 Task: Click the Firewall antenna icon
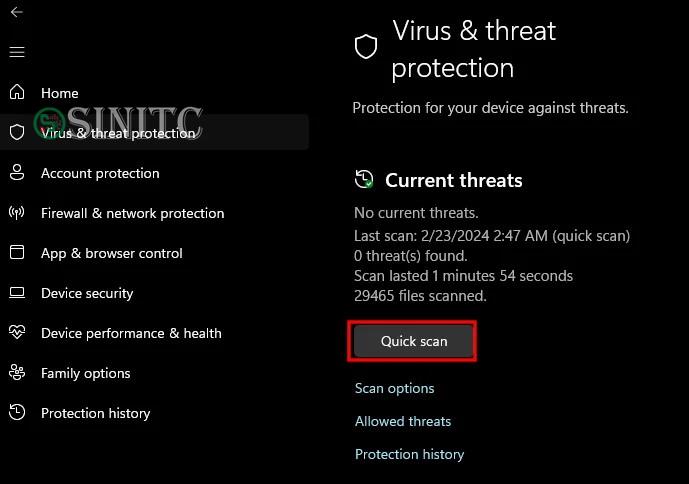click(17, 213)
